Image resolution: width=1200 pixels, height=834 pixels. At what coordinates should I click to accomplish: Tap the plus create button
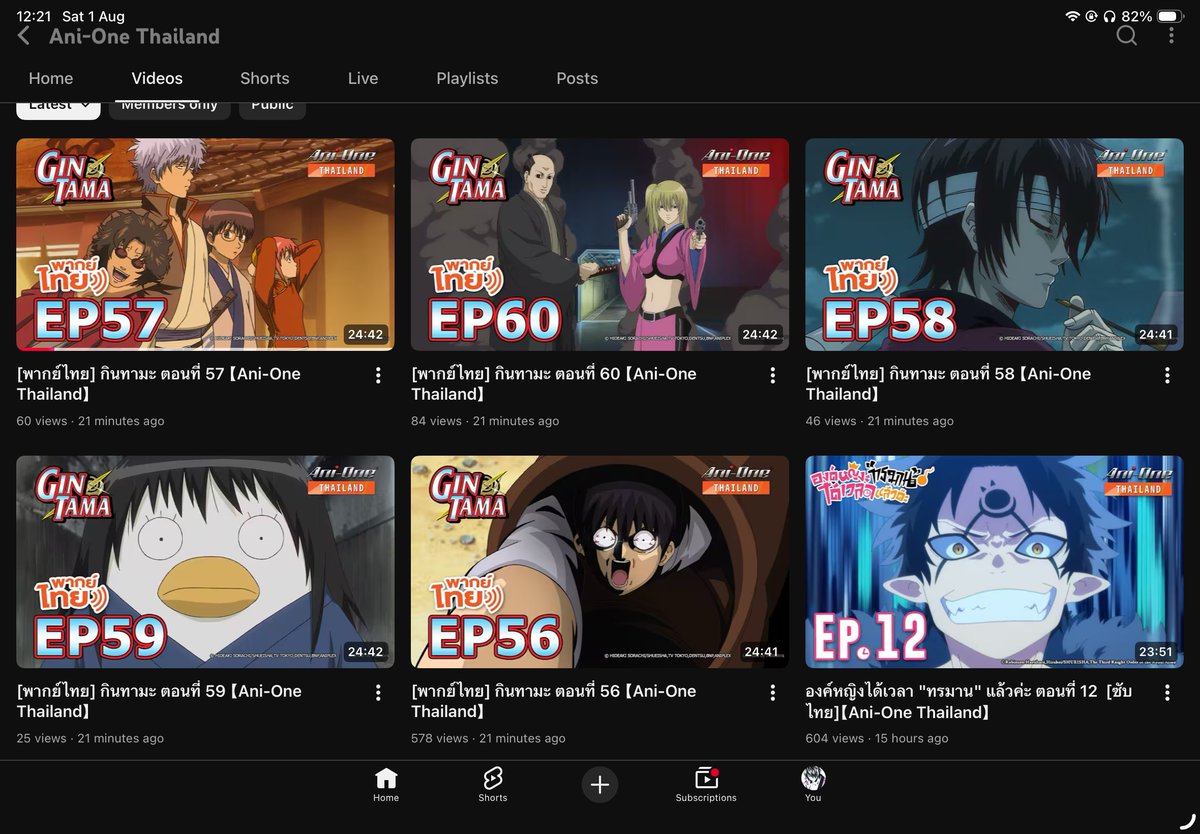tap(600, 785)
